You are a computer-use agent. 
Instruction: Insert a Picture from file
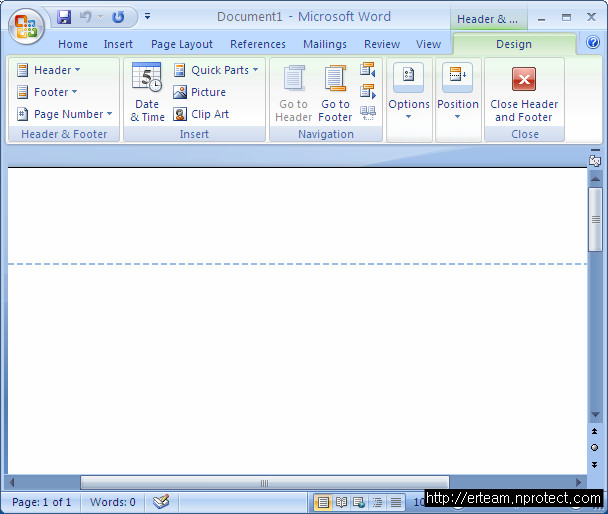(199, 92)
